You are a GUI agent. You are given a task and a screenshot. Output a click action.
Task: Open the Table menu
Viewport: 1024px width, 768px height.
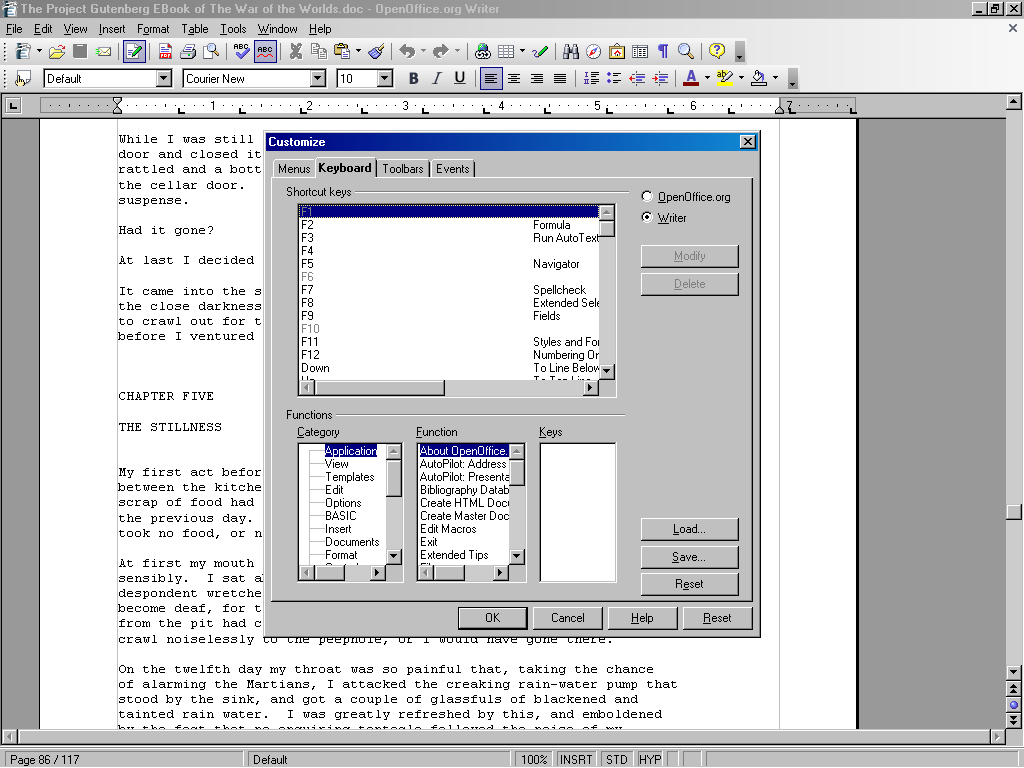[195, 29]
